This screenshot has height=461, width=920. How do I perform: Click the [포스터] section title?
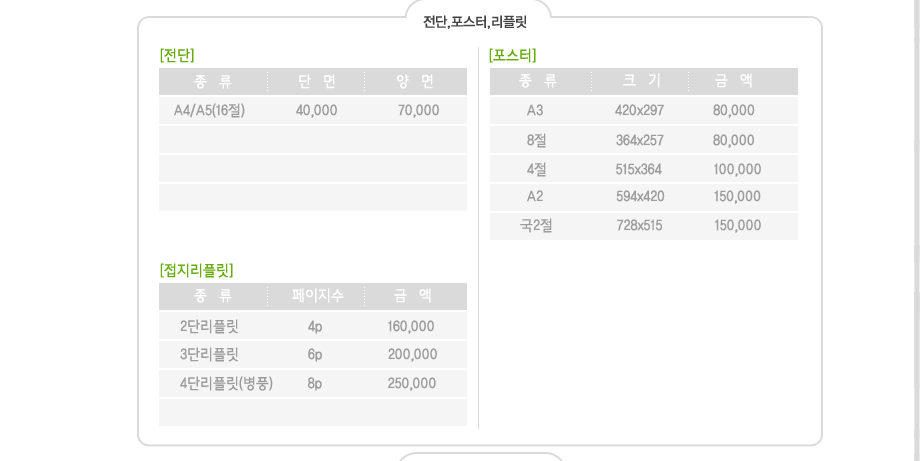512,55
